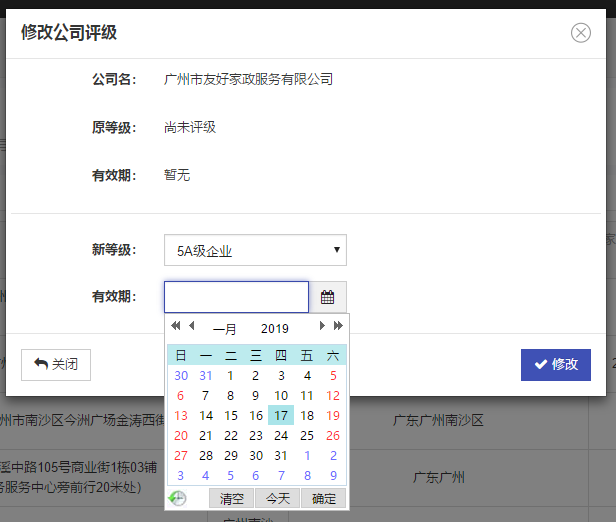Select January 12 in calendar
The height and width of the screenshot is (522, 616).
click(x=333, y=396)
